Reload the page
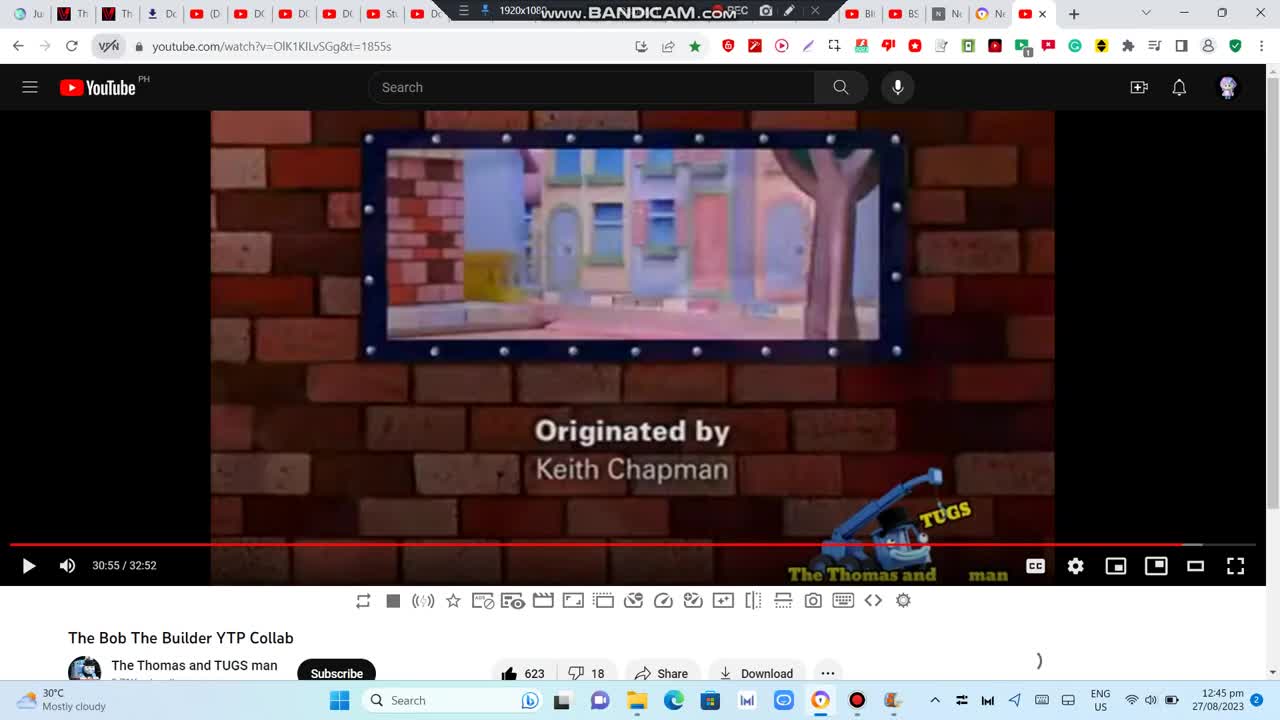1280x720 pixels. tap(71, 46)
